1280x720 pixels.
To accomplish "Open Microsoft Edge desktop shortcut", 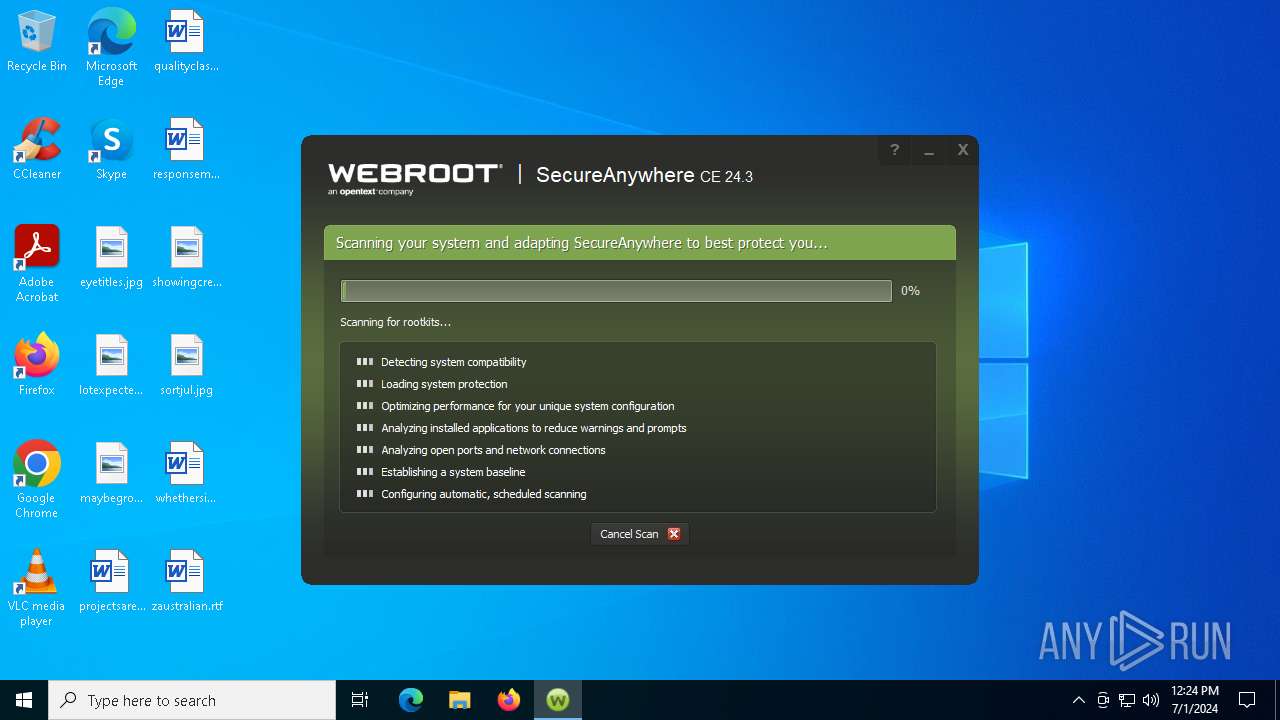I will (x=111, y=47).
